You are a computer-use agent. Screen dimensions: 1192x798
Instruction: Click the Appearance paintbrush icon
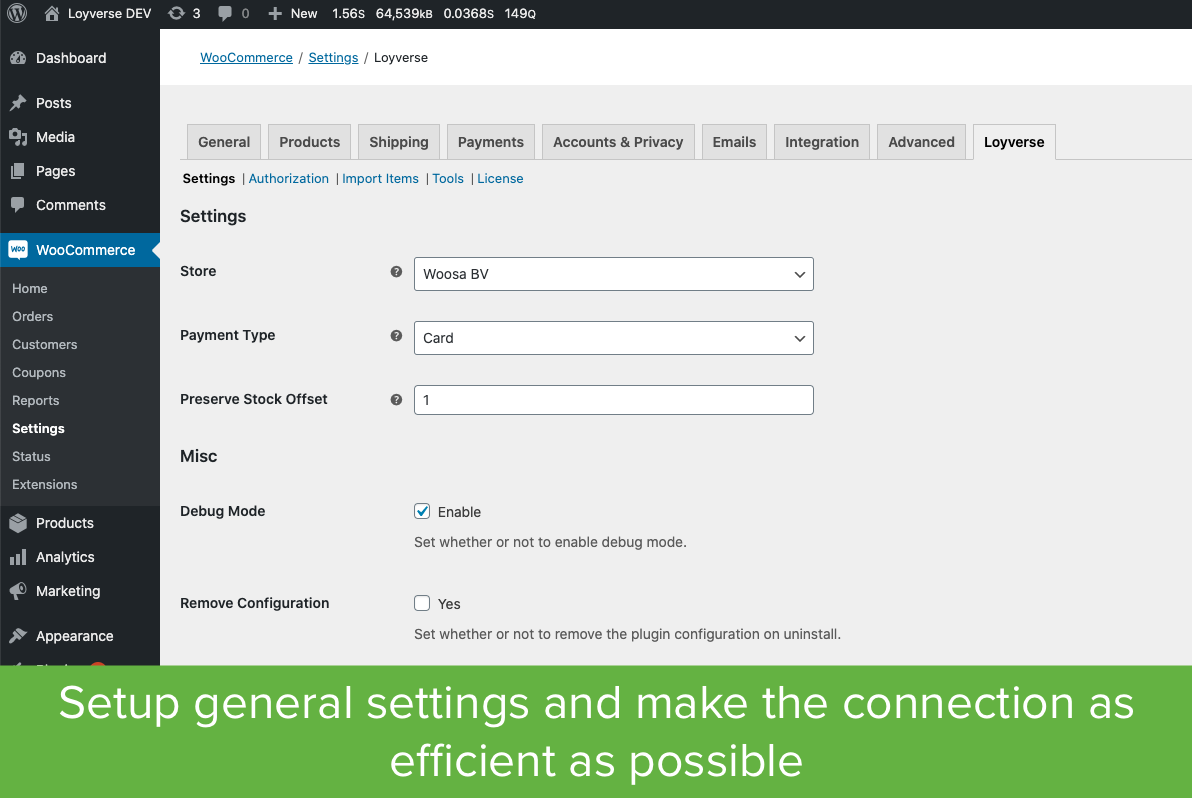pos(18,635)
